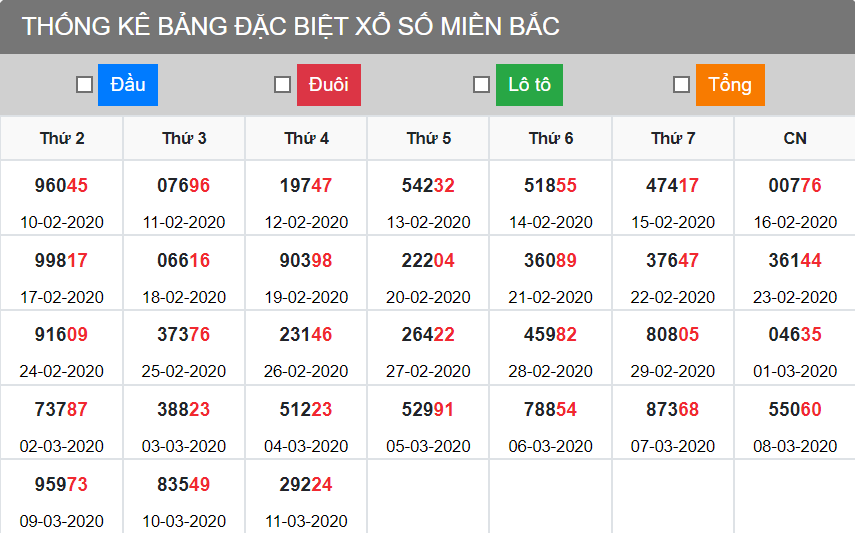The image size is (855, 533).
Task: Click result 80805 dated 29-02-2020
Action: [x=673, y=335]
